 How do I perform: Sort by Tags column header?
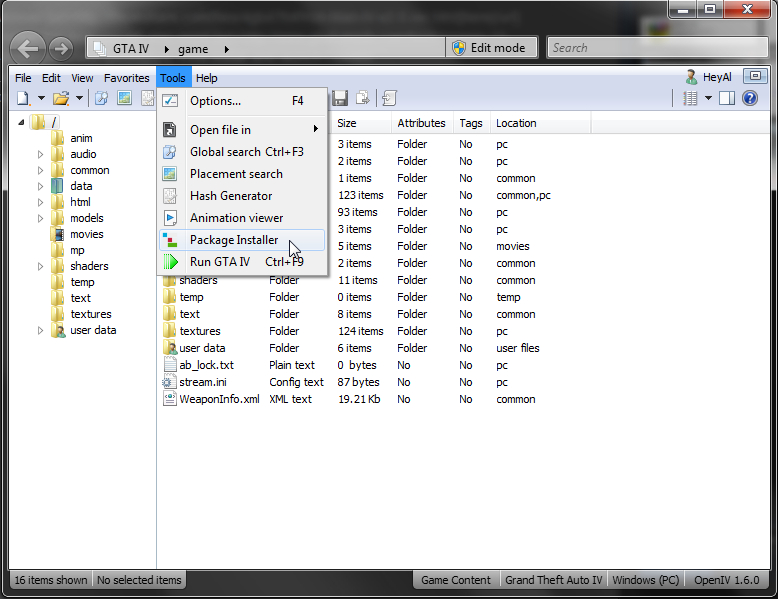(471, 123)
